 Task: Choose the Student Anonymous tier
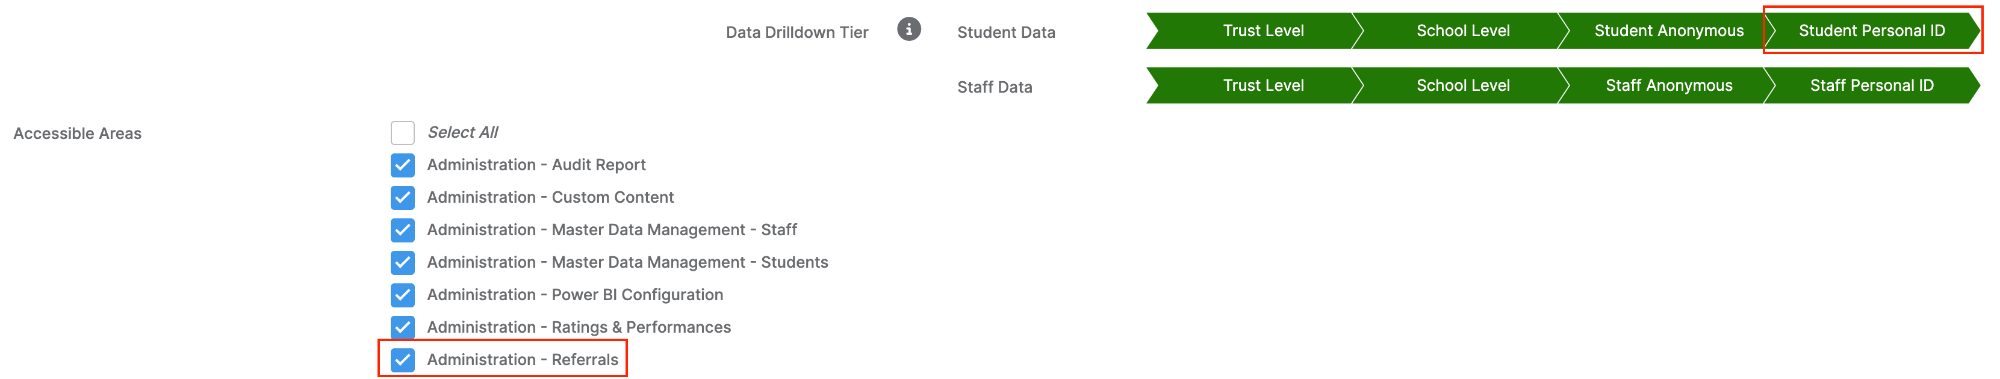click(x=1668, y=31)
